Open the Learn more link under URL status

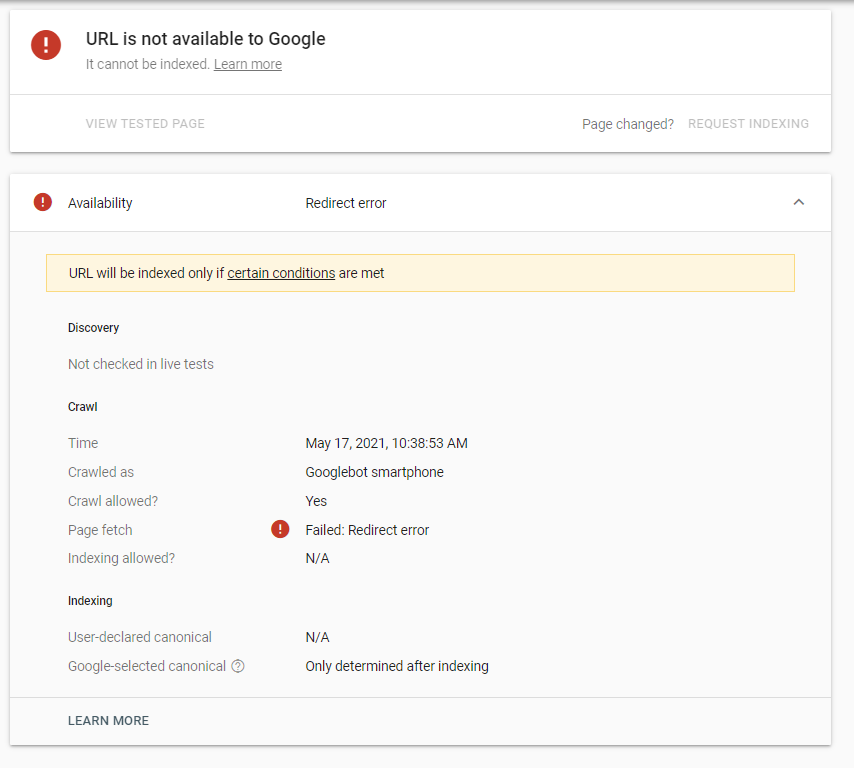pyautogui.click(x=247, y=64)
